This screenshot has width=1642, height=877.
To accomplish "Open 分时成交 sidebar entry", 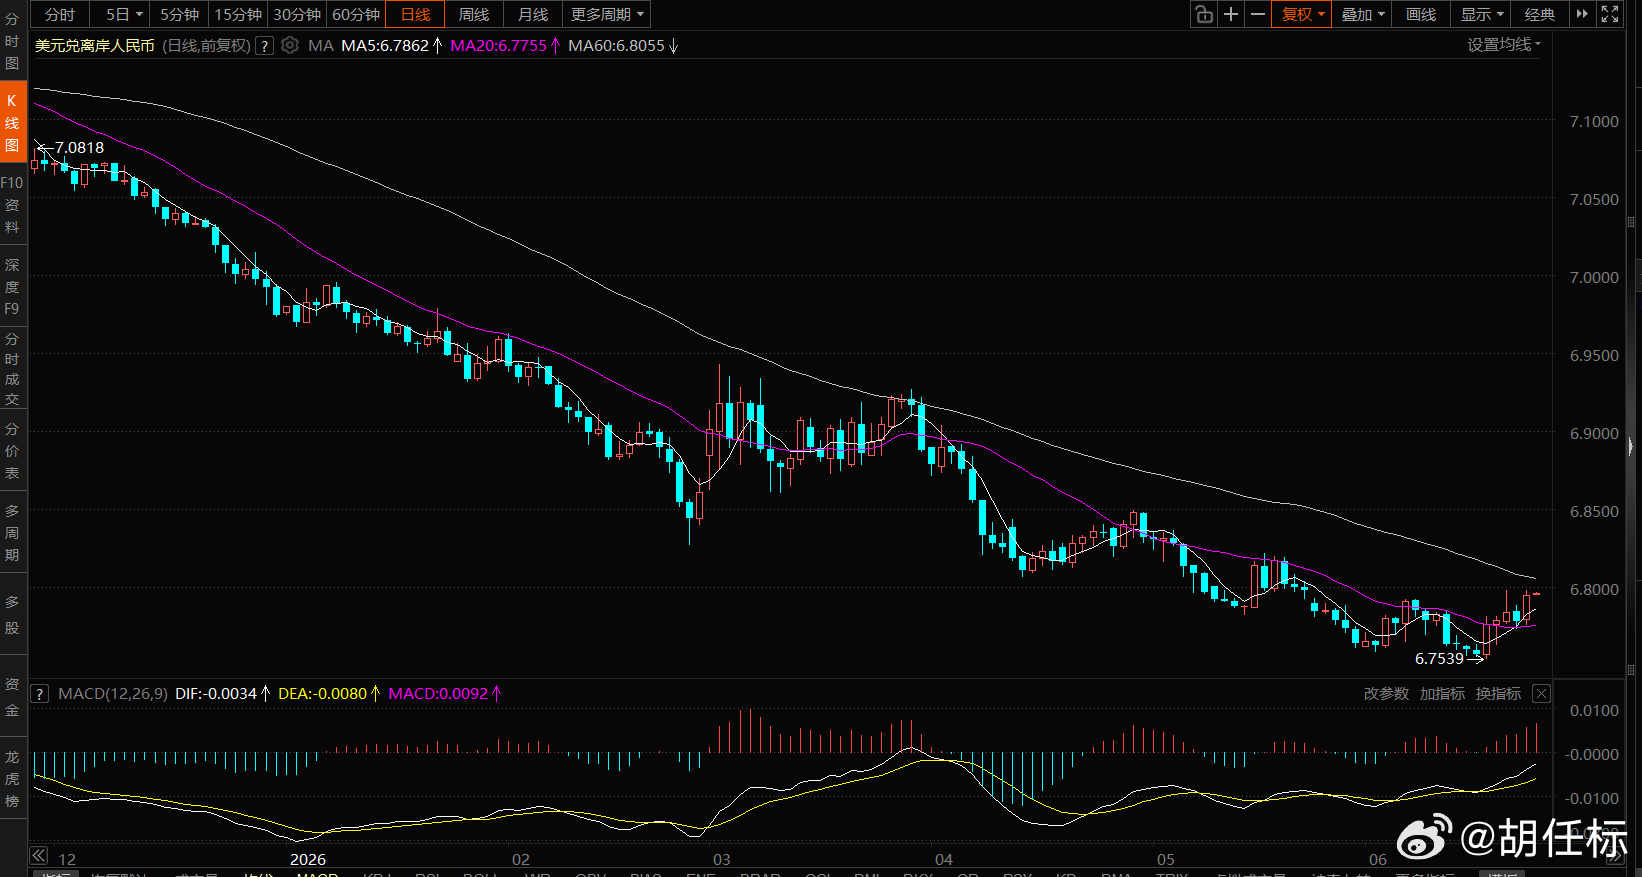I will pyautogui.click(x=12, y=369).
